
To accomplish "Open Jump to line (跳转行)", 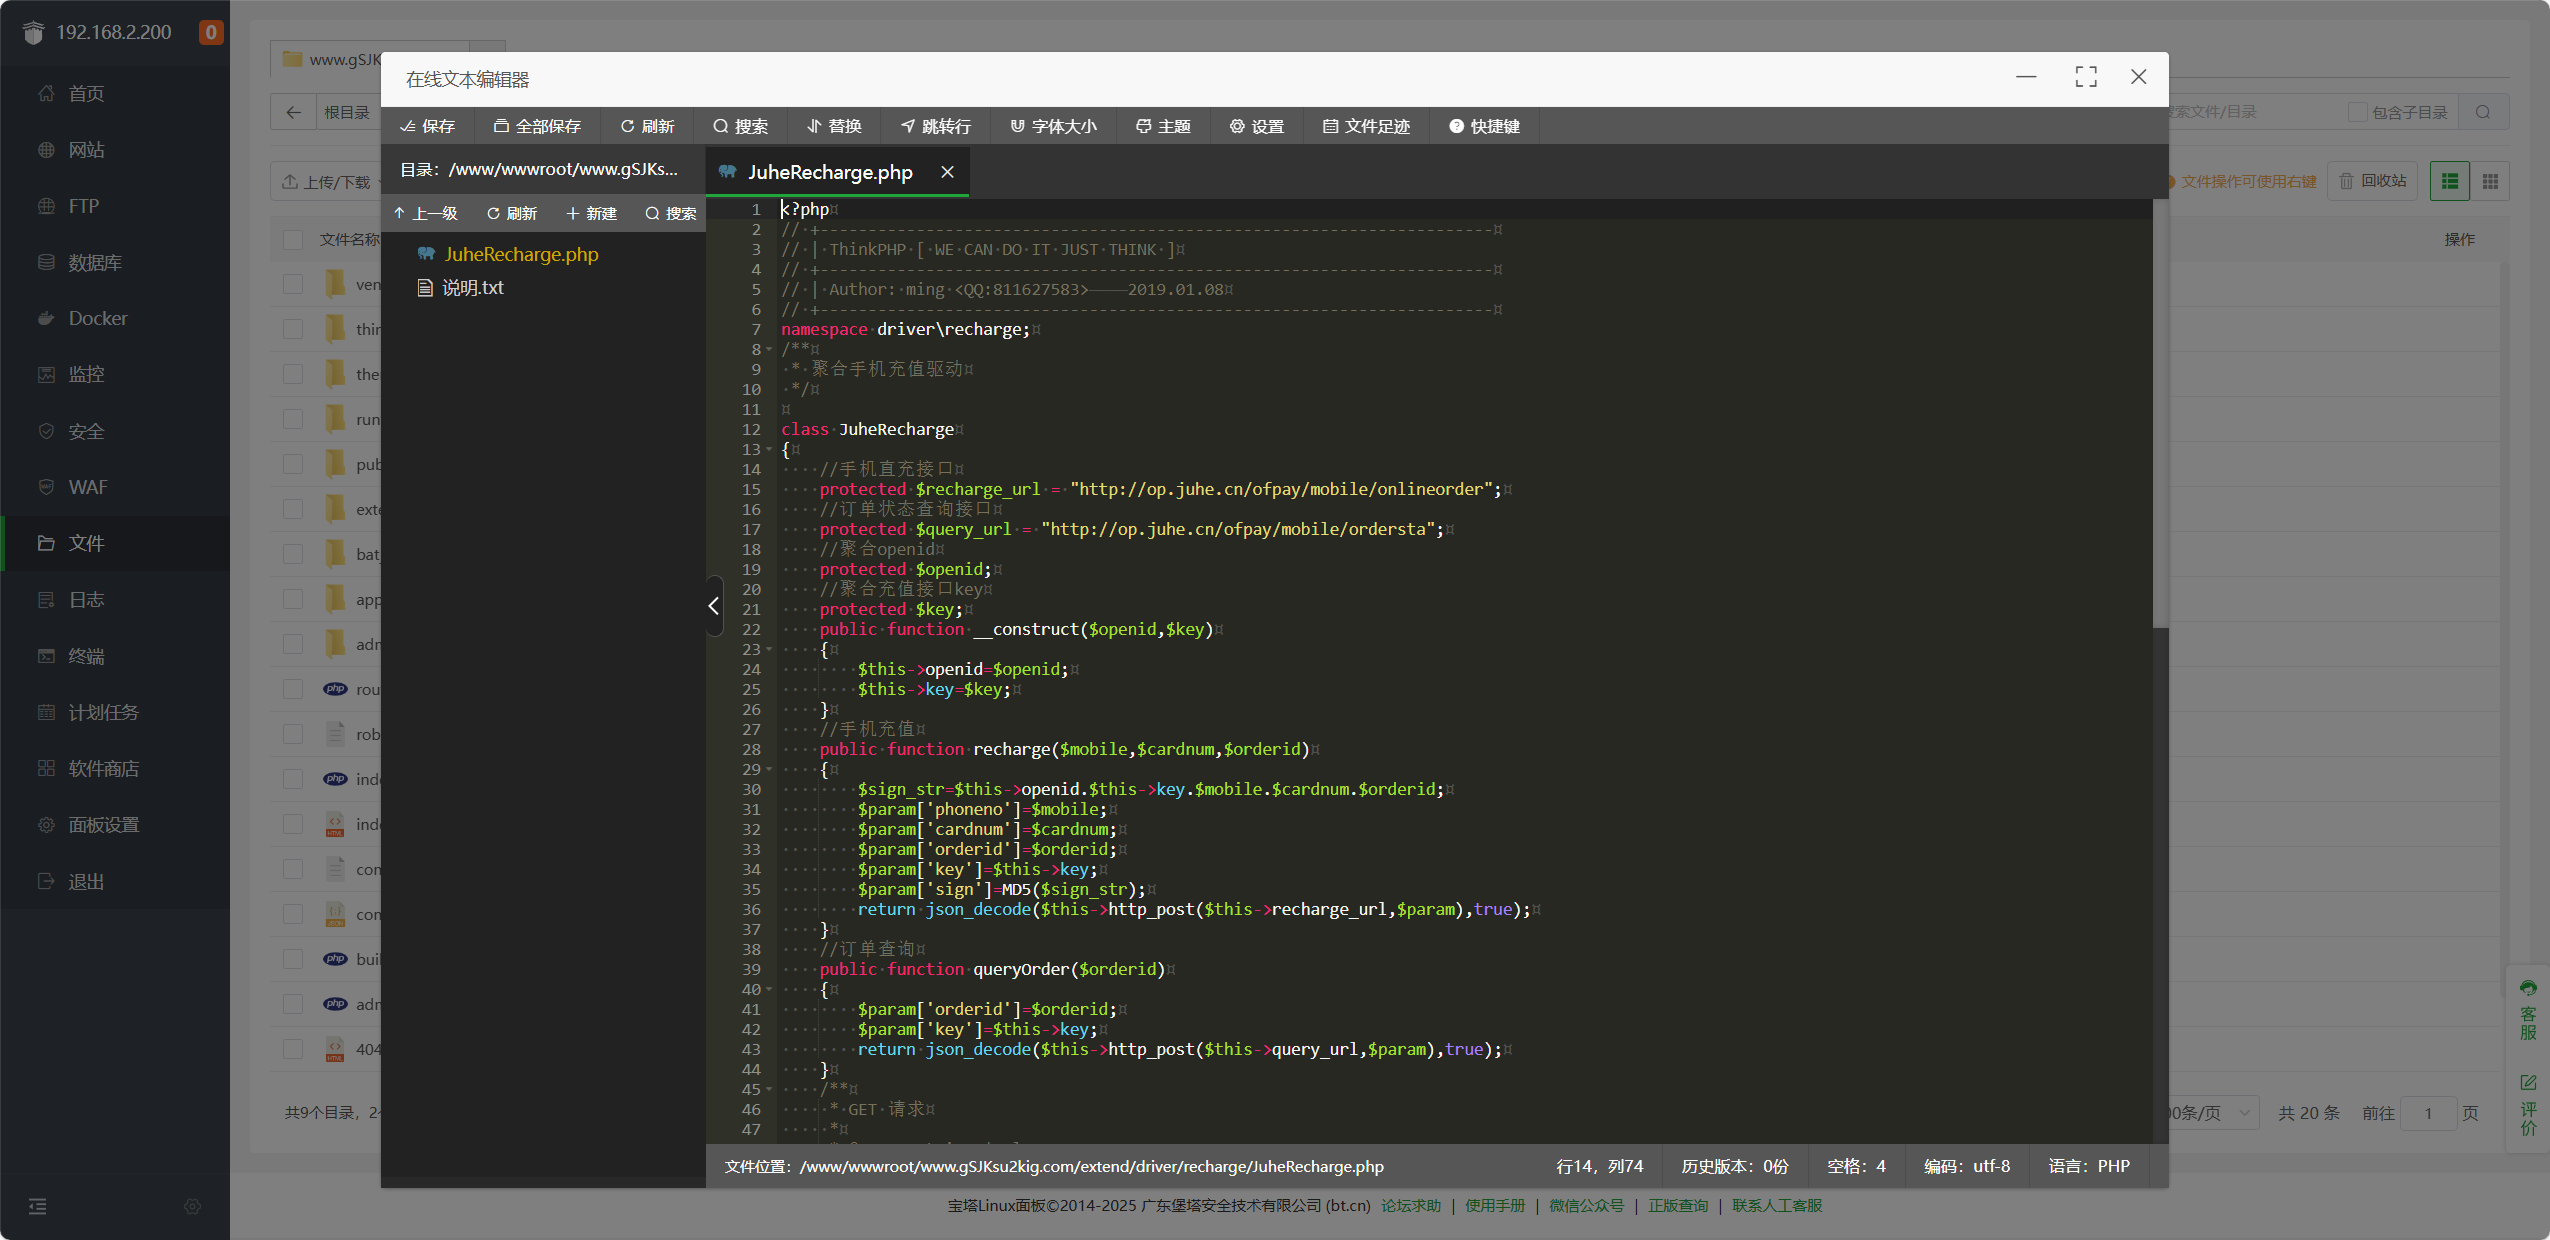I will pyautogui.click(x=935, y=126).
